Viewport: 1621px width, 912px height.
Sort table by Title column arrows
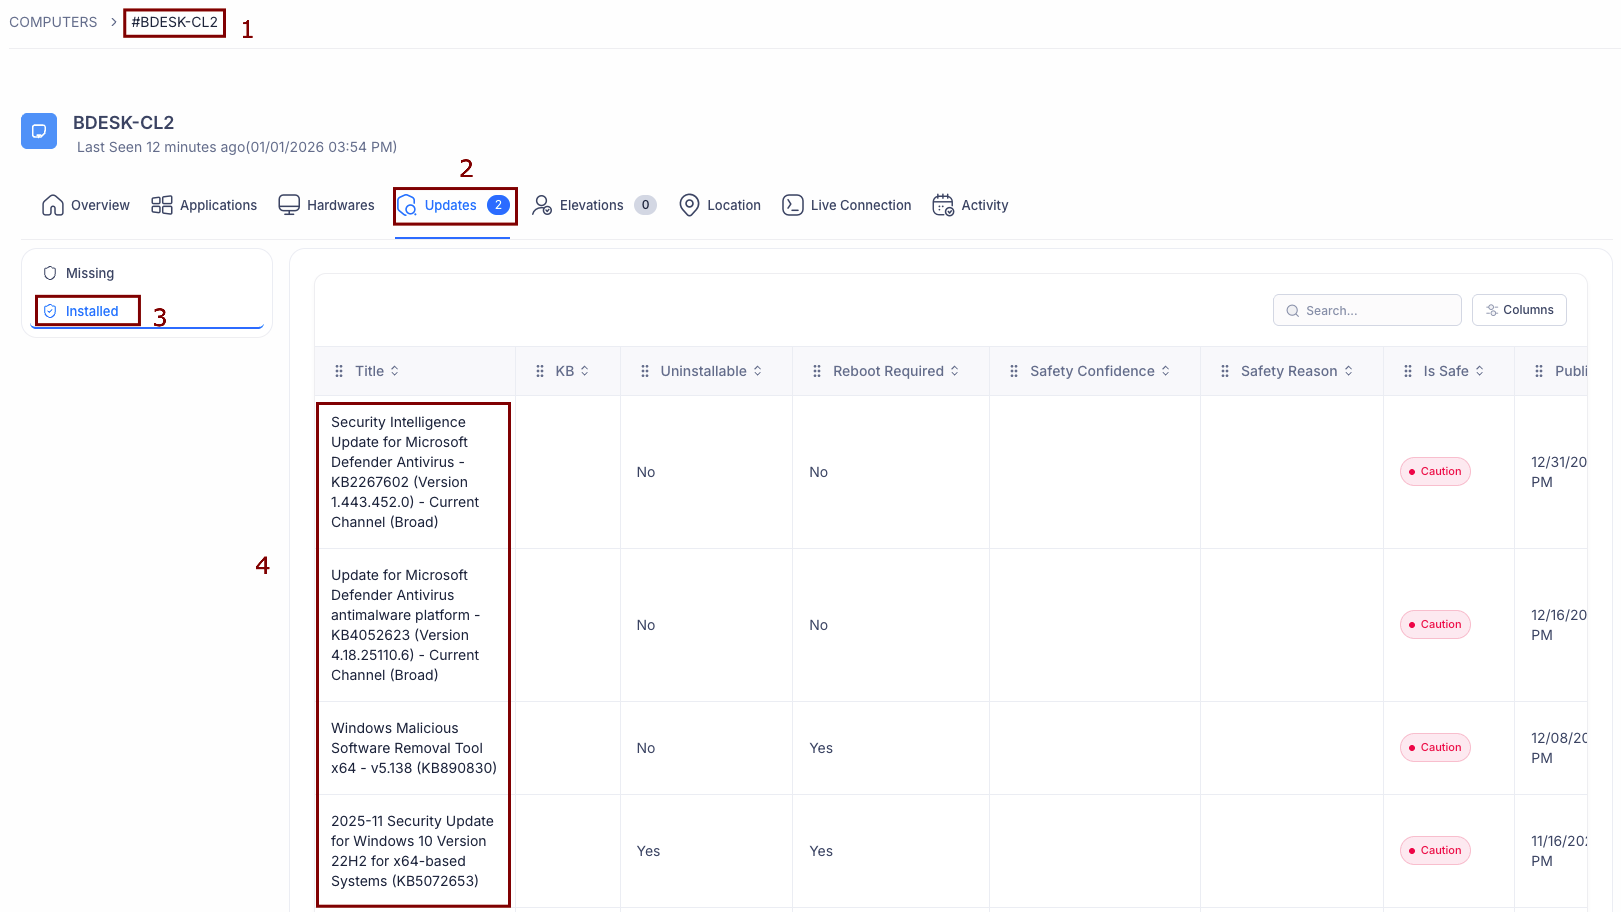click(x=395, y=371)
